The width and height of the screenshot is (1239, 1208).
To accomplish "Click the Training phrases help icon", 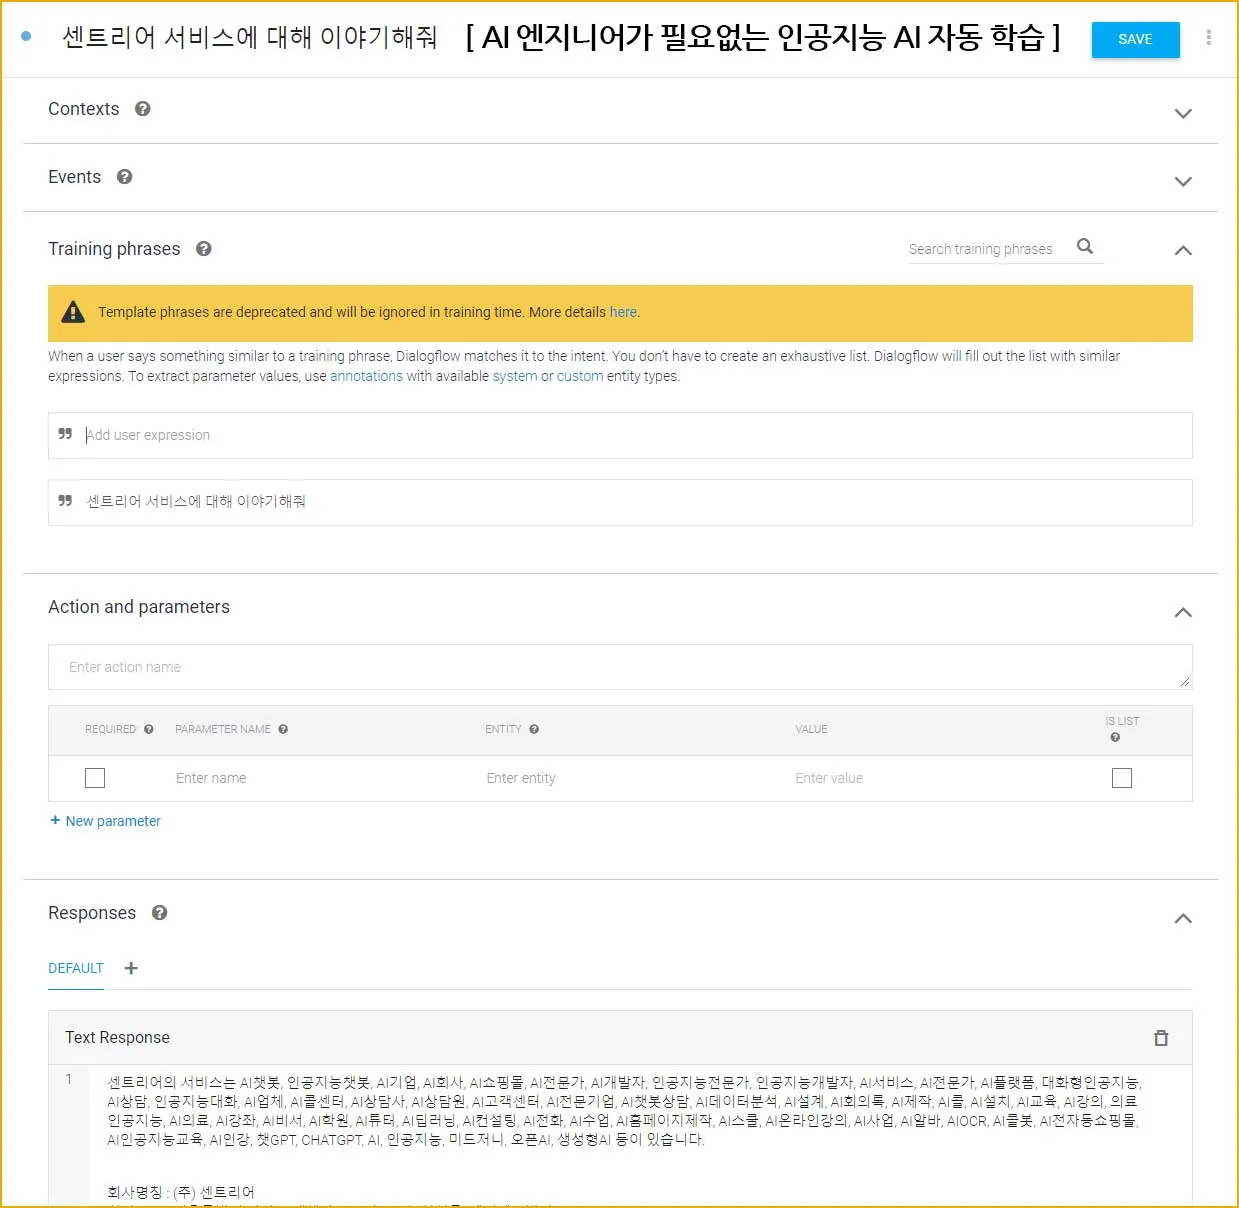I will click(x=204, y=249).
